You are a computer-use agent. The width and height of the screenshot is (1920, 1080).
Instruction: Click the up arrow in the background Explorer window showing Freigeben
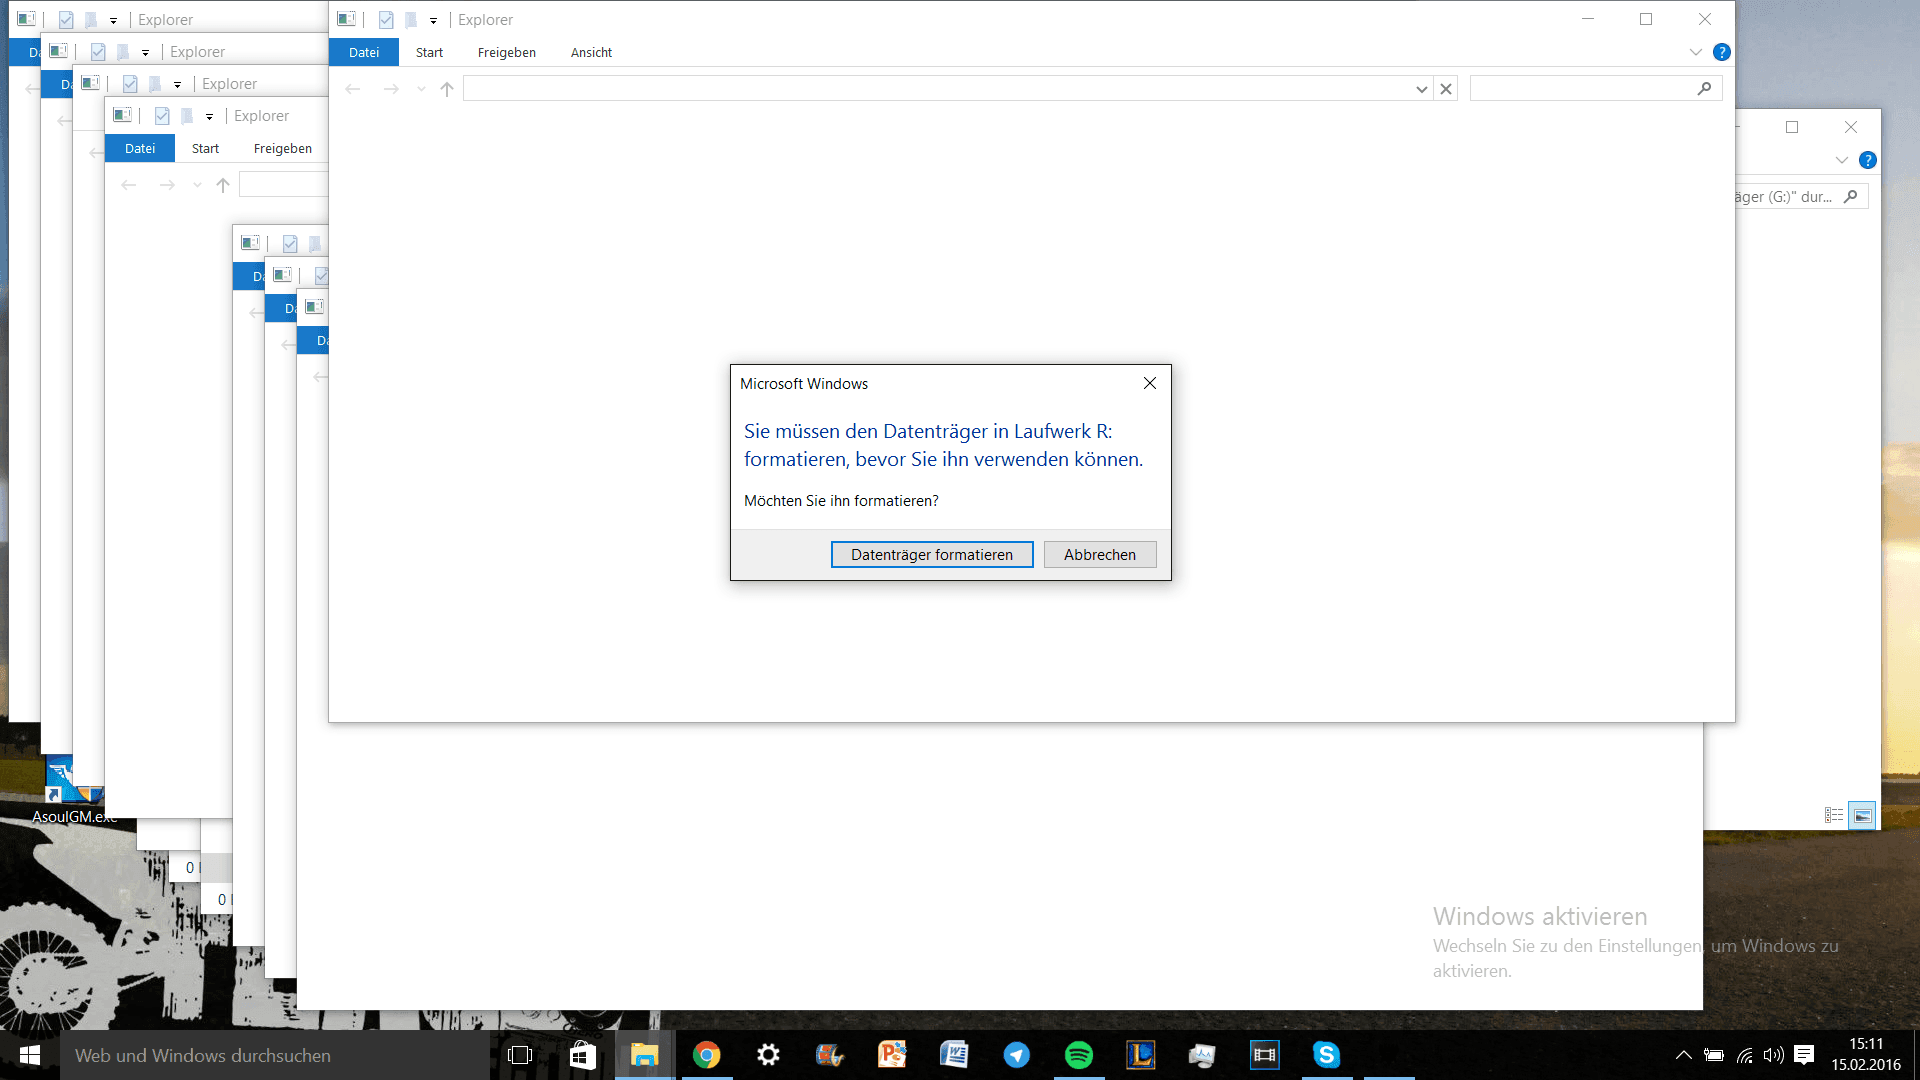pos(223,185)
